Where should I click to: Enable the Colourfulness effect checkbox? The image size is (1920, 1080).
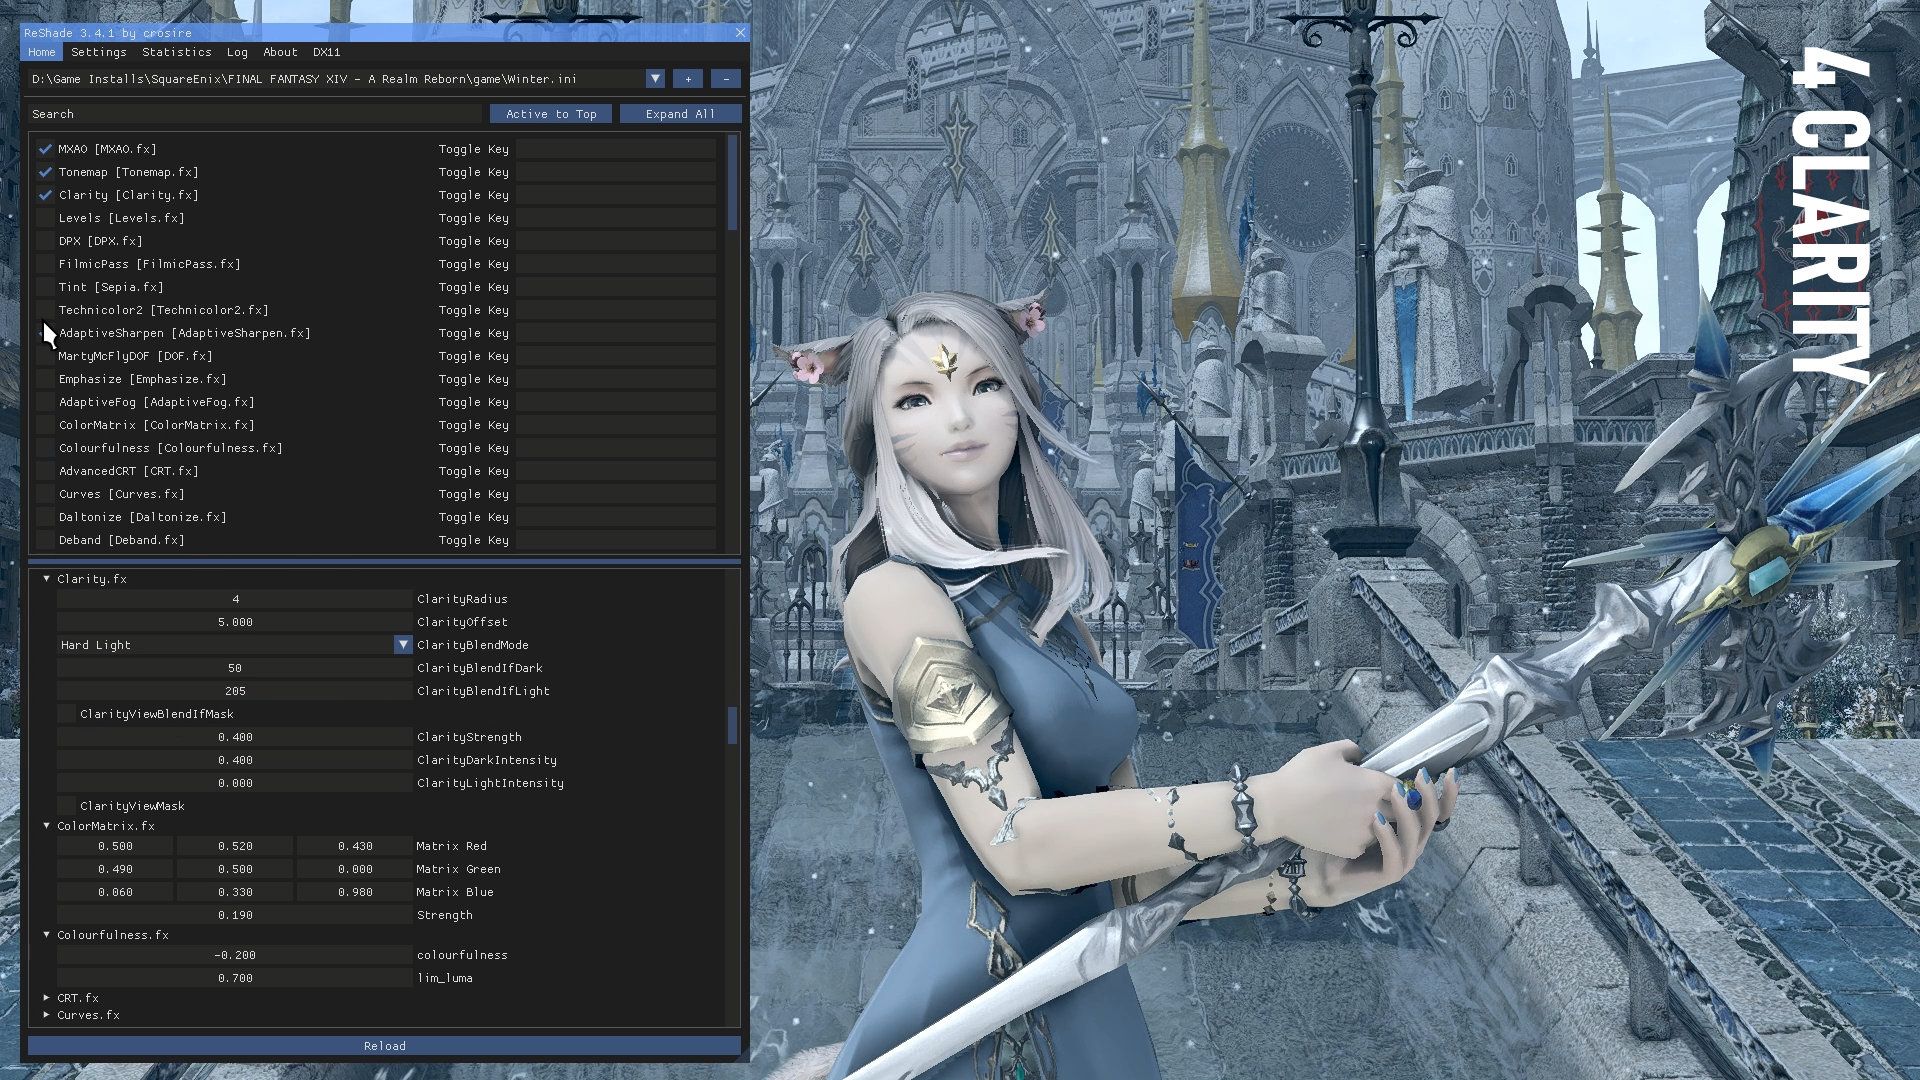point(45,448)
